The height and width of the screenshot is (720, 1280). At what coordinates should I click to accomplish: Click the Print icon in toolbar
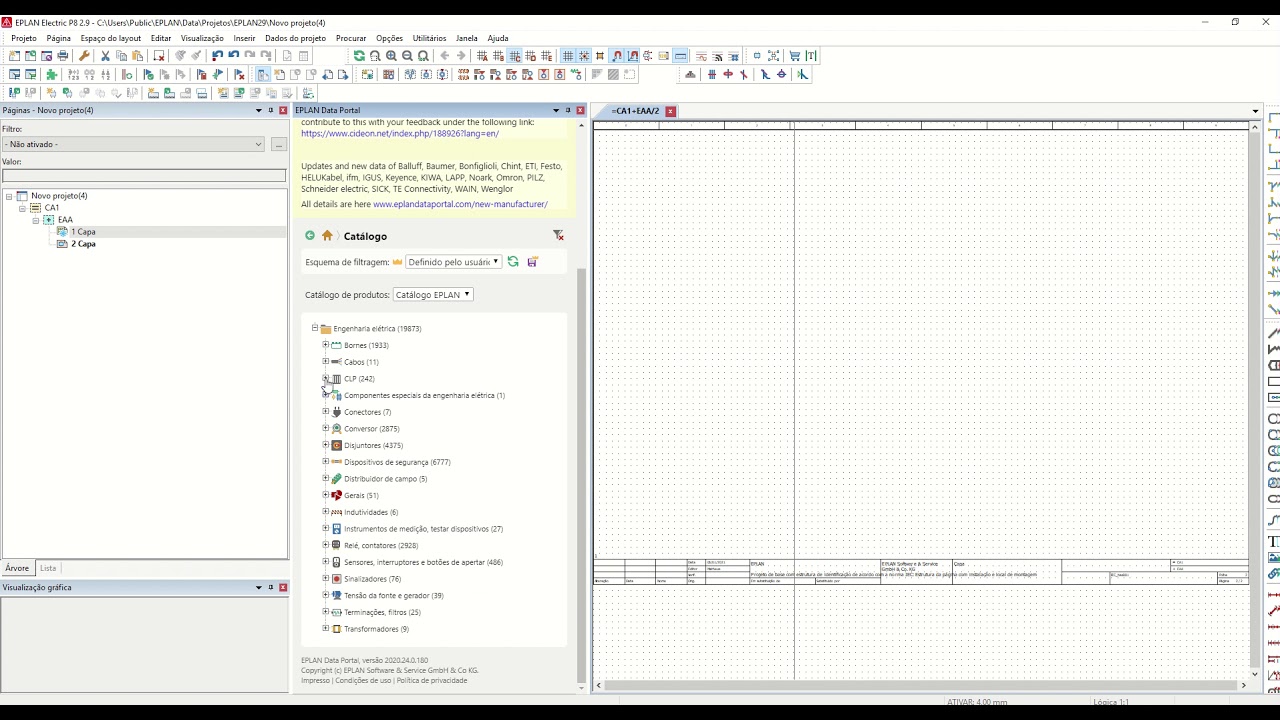click(x=62, y=56)
